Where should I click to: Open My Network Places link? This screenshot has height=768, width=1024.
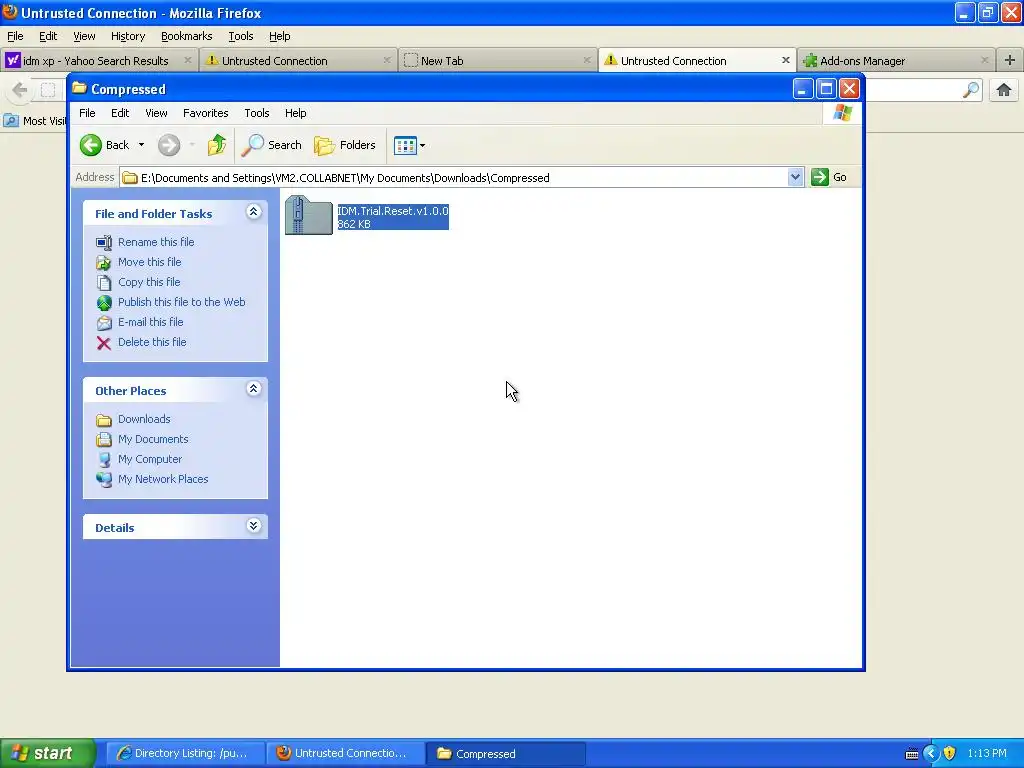(163, 479)
